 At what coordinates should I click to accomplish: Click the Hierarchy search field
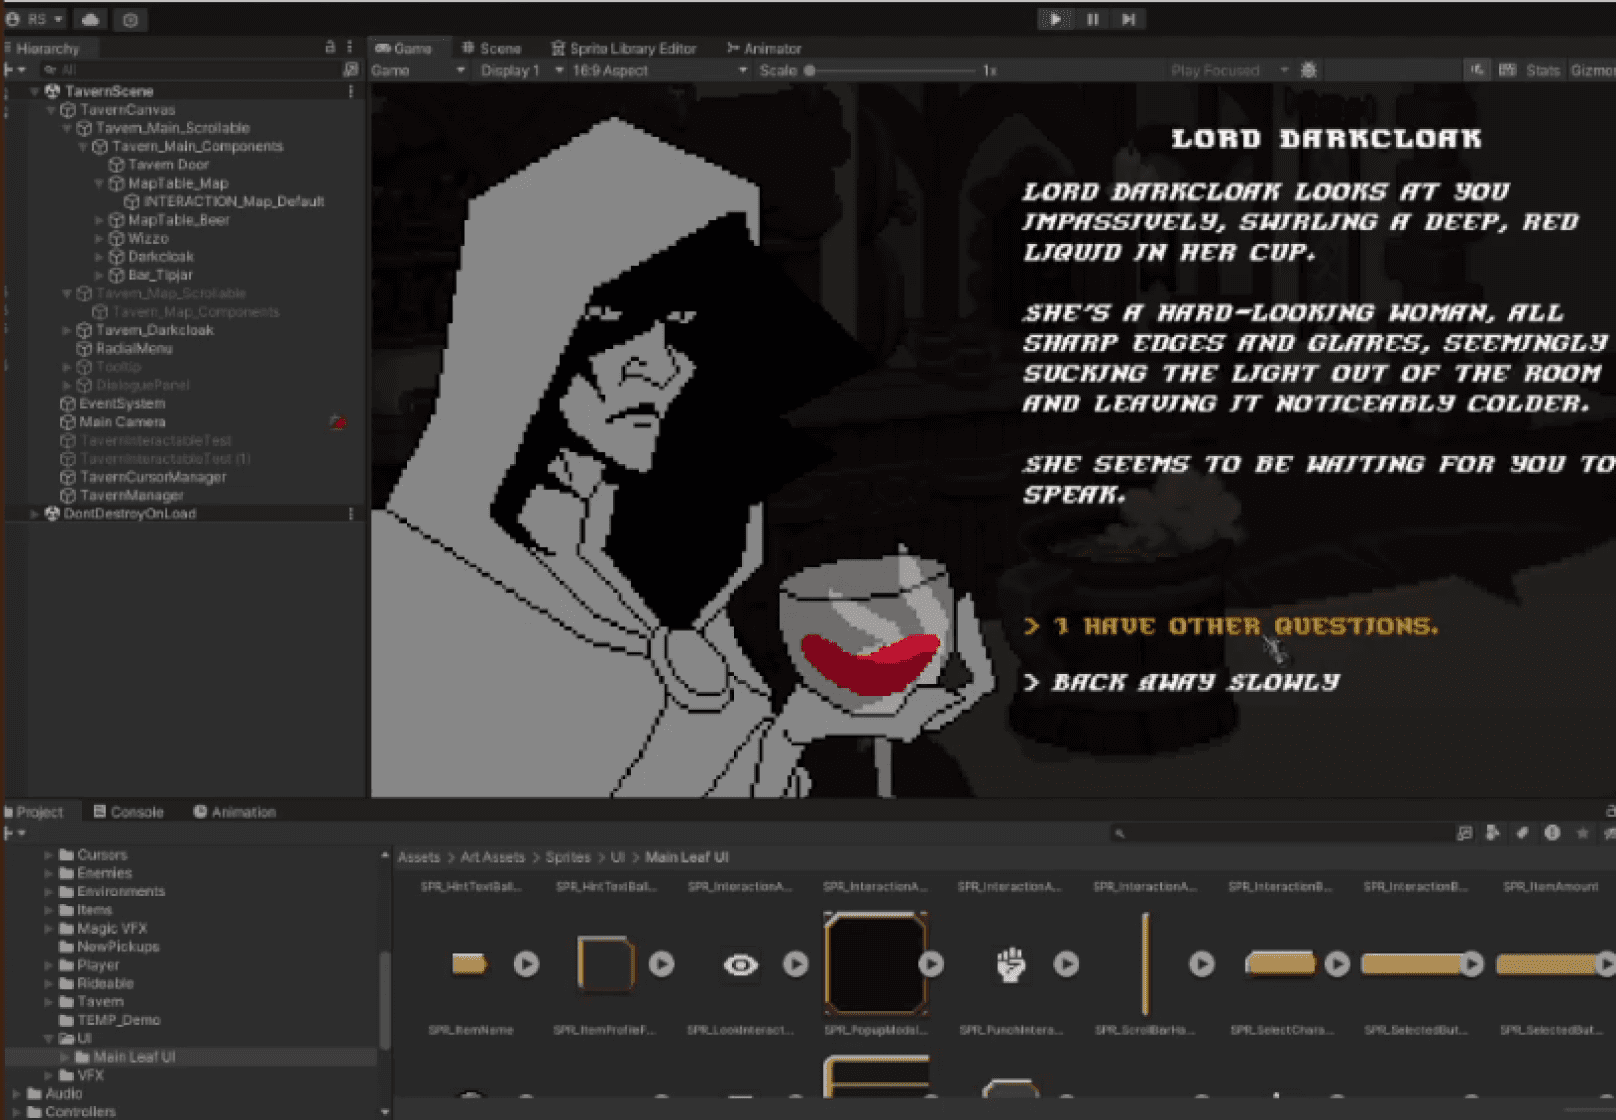click(x=190, y=70)
